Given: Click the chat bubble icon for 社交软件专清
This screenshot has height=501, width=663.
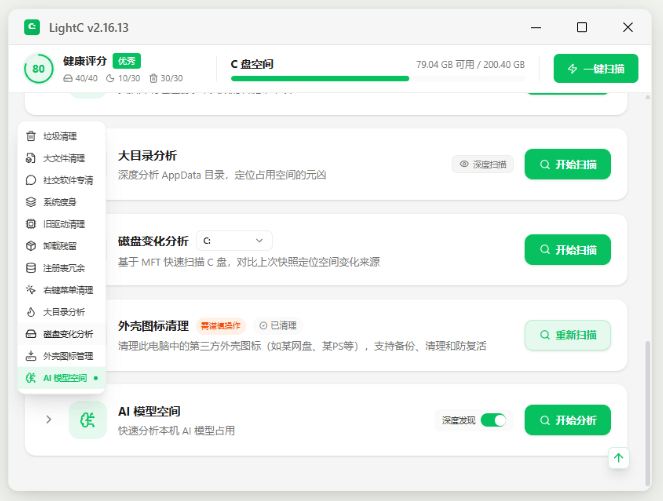Looking at the screenshot, I should point(31,180).
